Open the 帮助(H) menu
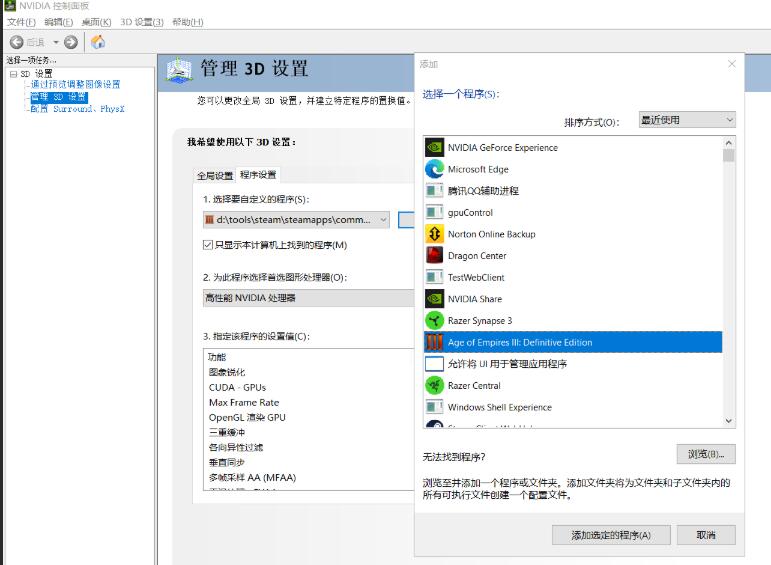Viewport: 771px width, 565px height. tap(187, 22)
